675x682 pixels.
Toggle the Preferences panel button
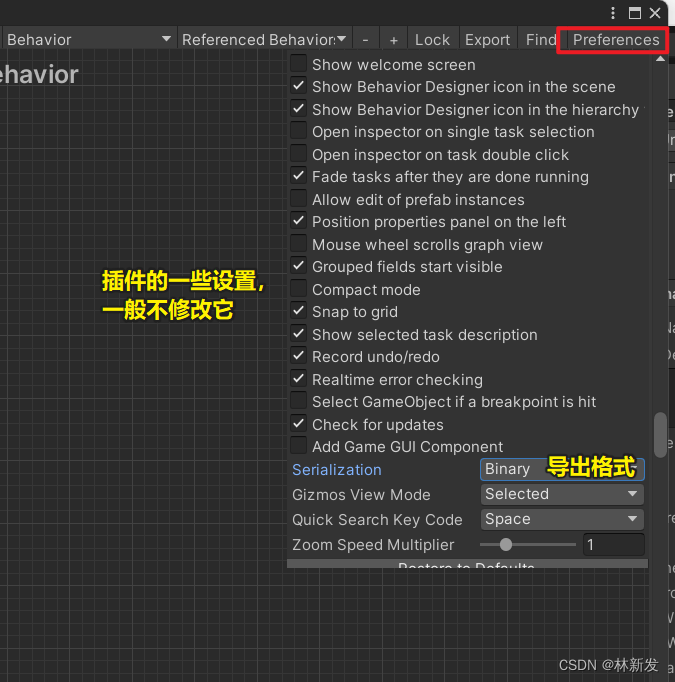pos(616,40)
